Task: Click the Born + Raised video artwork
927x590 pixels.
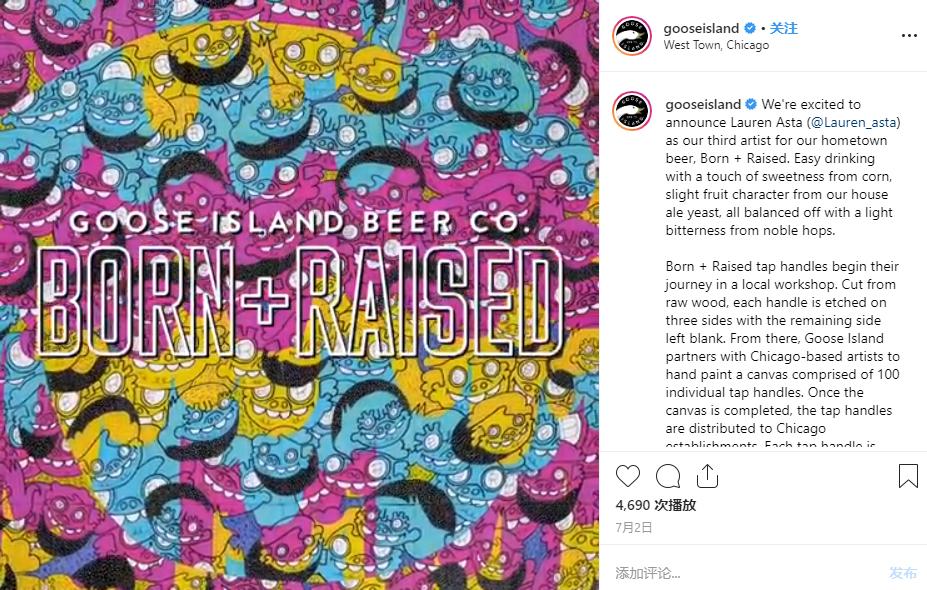Action: tap(299, 295)
